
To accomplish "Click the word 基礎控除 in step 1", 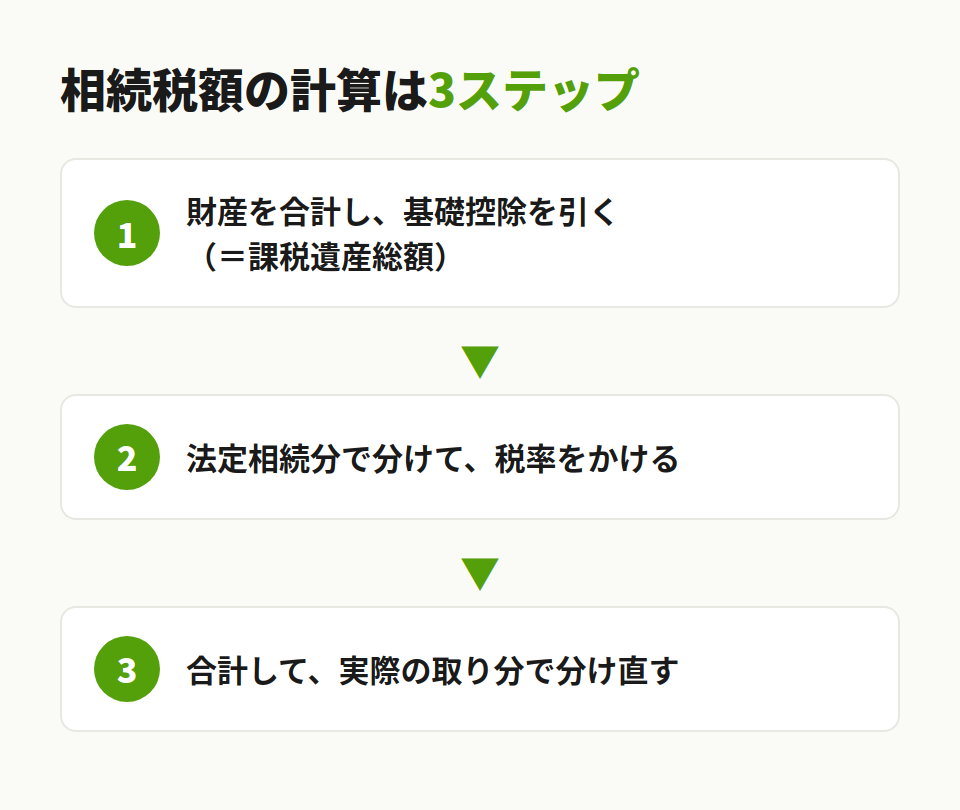I will (x=464, y=212).
